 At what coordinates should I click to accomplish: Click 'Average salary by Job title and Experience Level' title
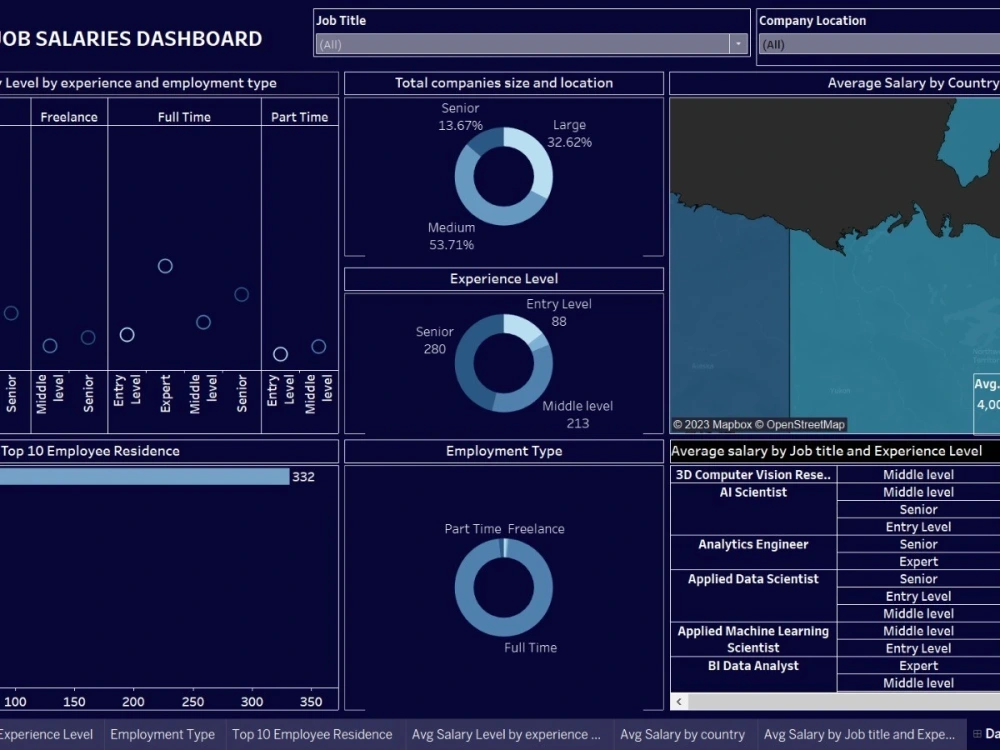point(827,451)
